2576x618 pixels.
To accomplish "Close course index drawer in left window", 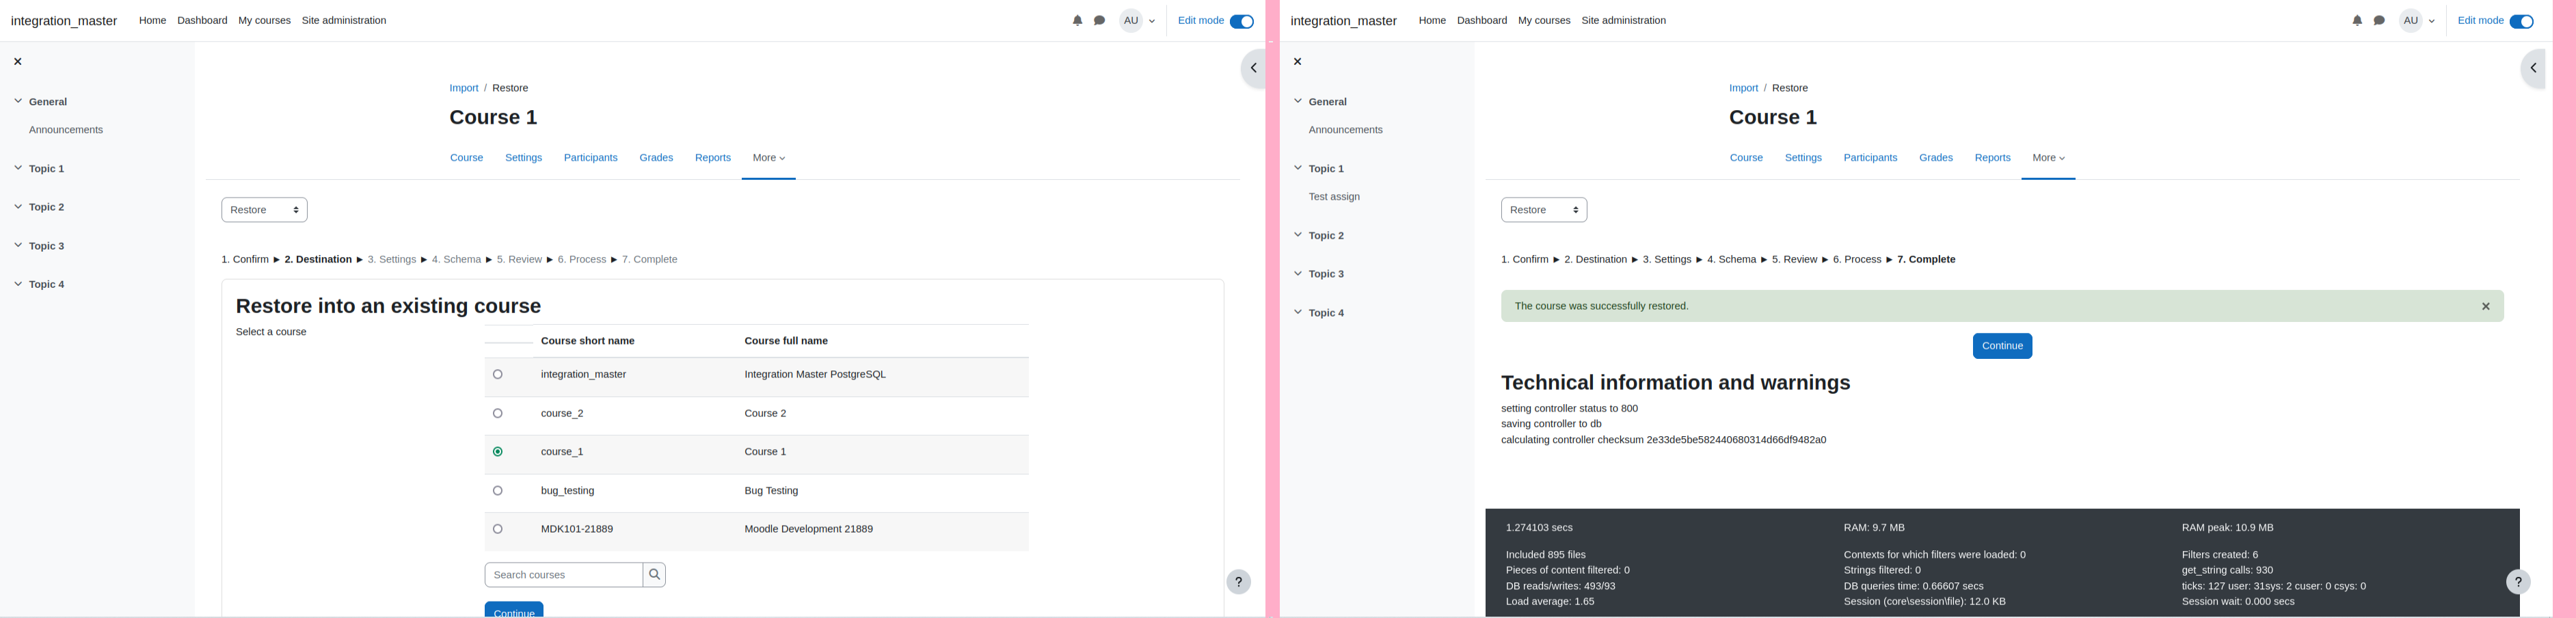I will click(18, 62).
